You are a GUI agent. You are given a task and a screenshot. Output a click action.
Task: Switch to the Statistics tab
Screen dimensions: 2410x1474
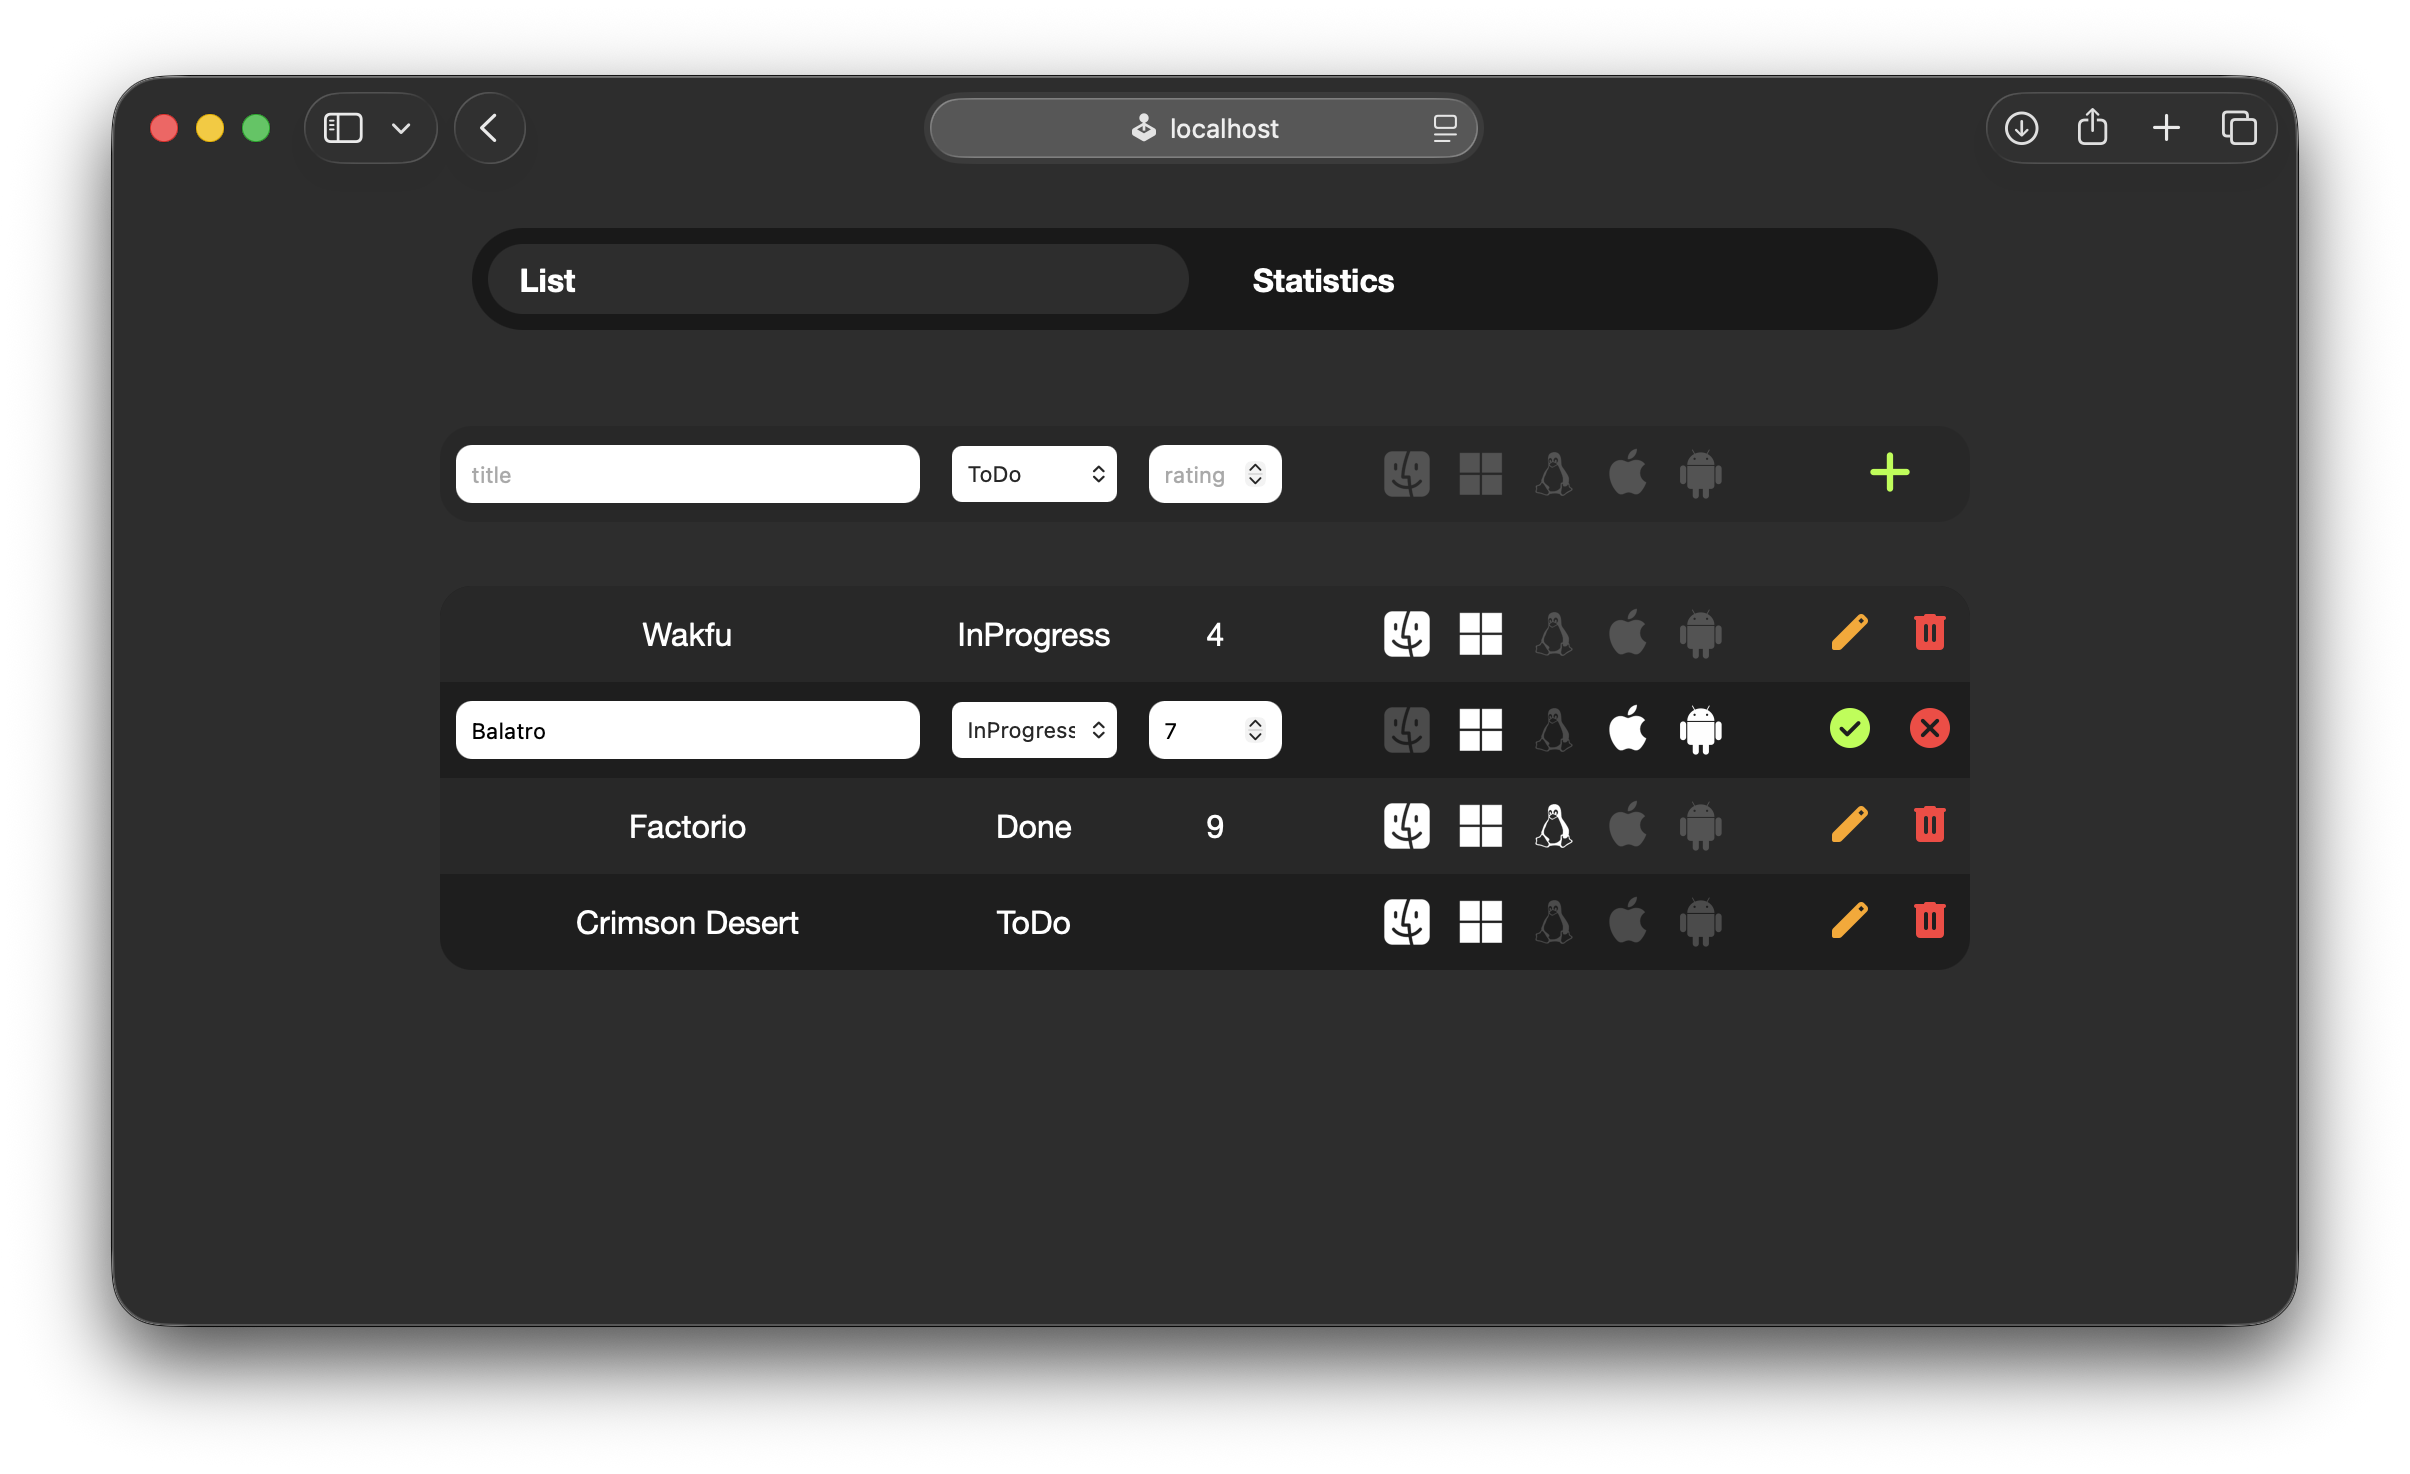pyautogui.click(x=1322, y=281)
